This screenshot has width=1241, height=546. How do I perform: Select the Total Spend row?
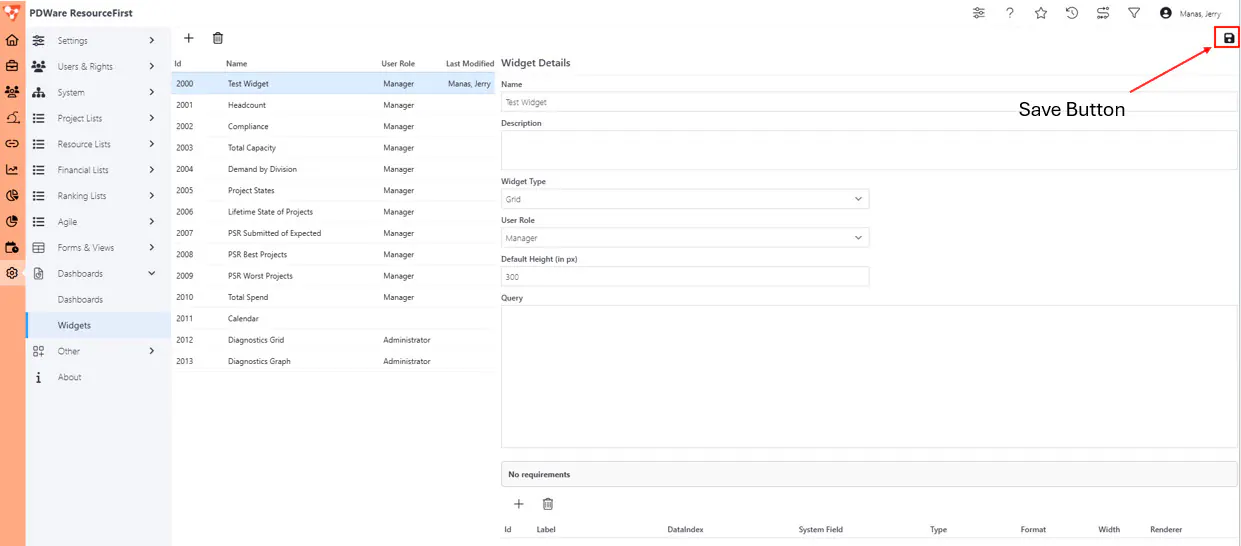[x=333, y=297]
